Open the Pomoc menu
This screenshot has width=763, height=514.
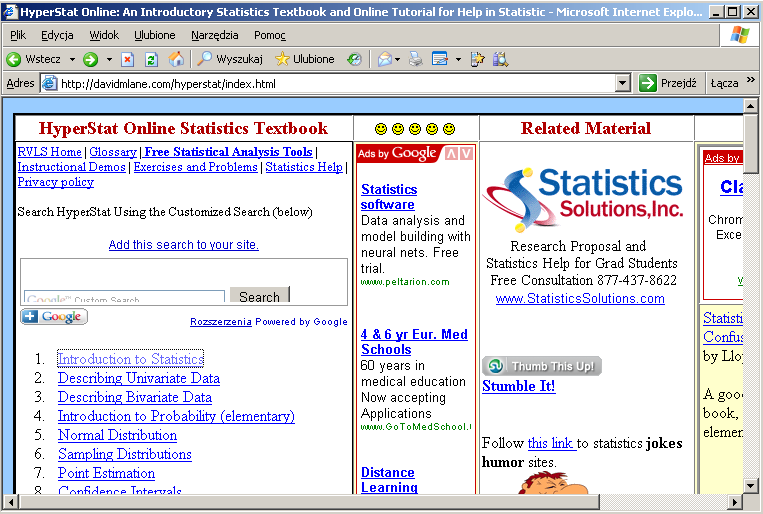270,35
